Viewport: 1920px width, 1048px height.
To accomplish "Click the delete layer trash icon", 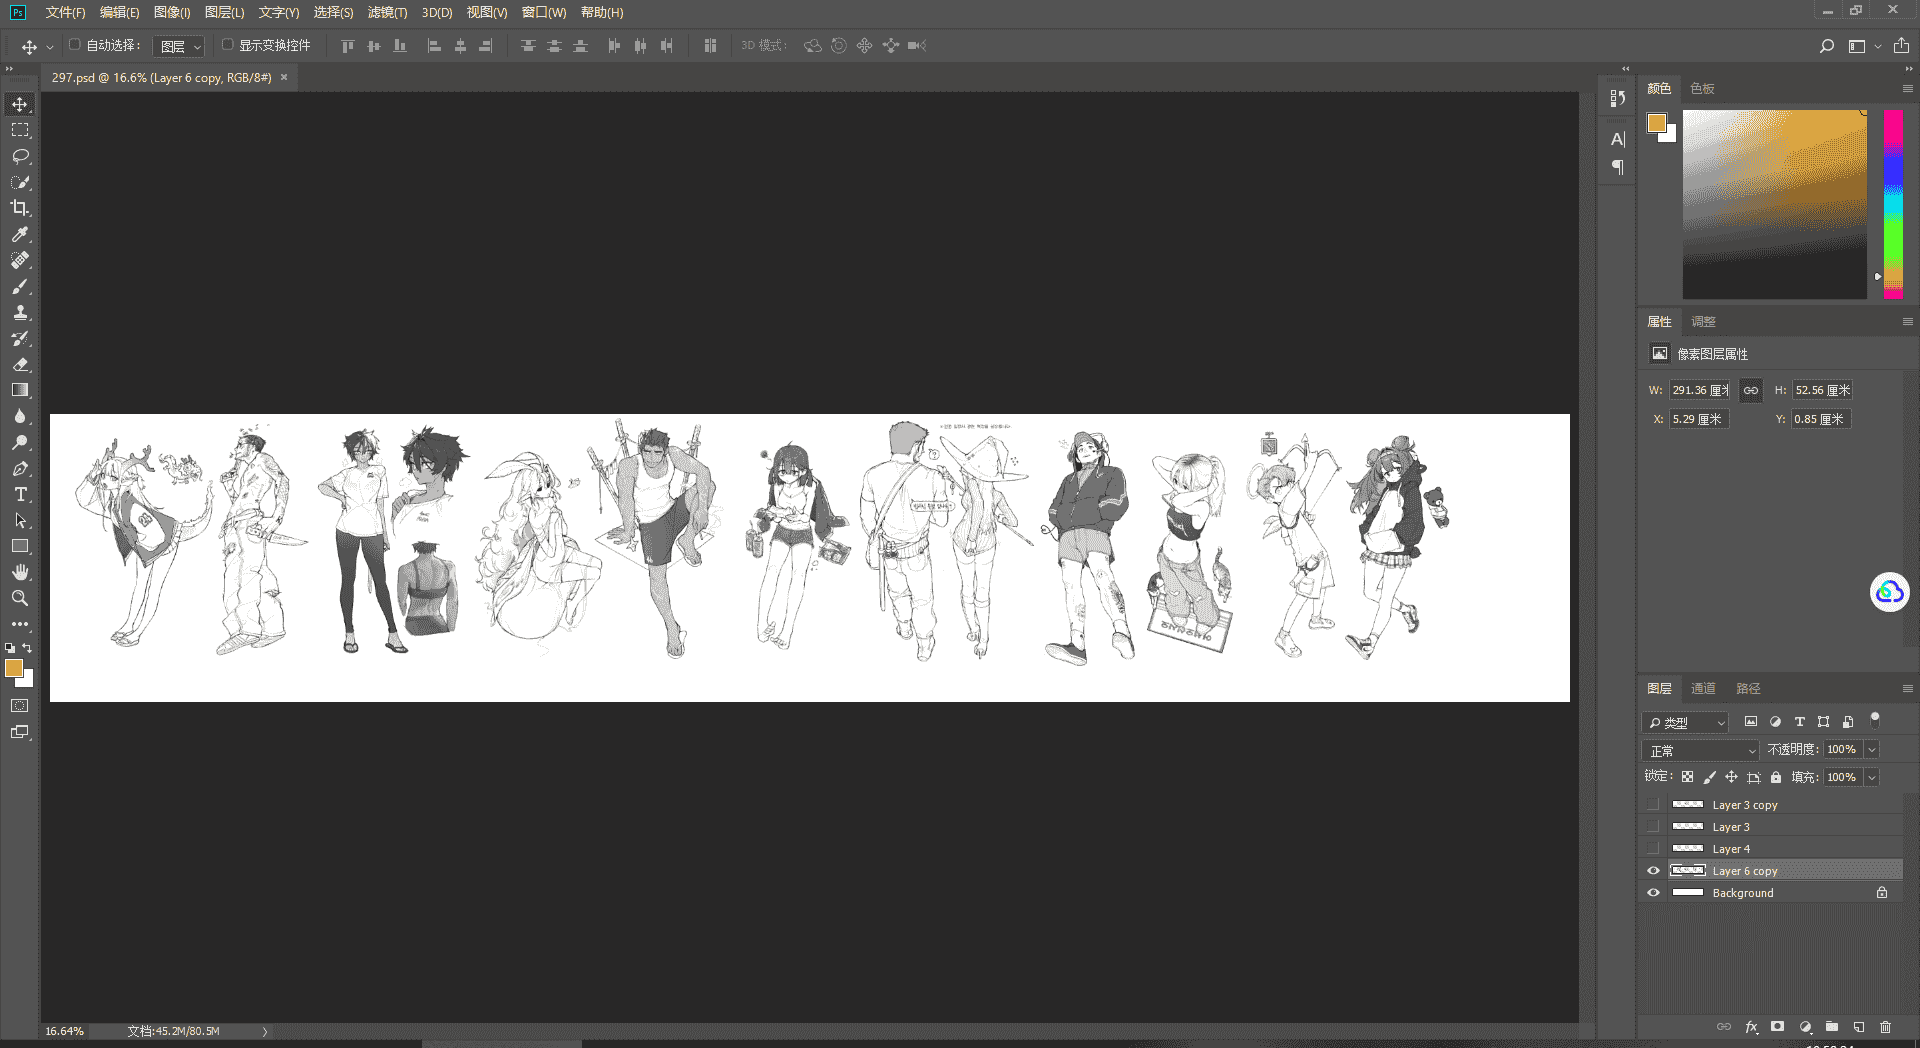I will 1885,1027.
